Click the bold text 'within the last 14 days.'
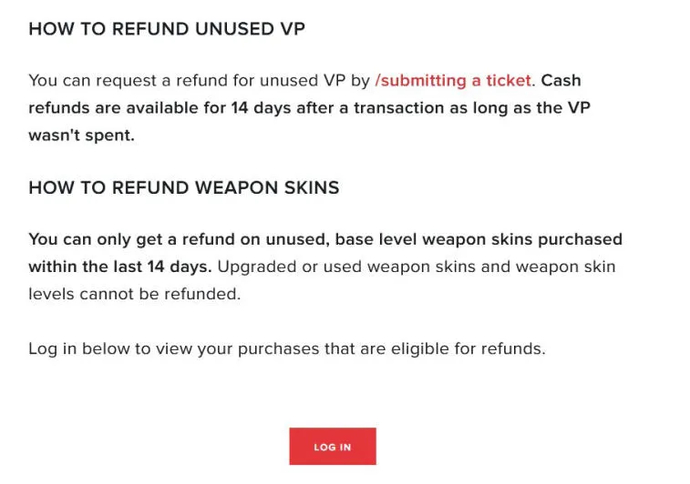690x484 pixels. (120, 266)
